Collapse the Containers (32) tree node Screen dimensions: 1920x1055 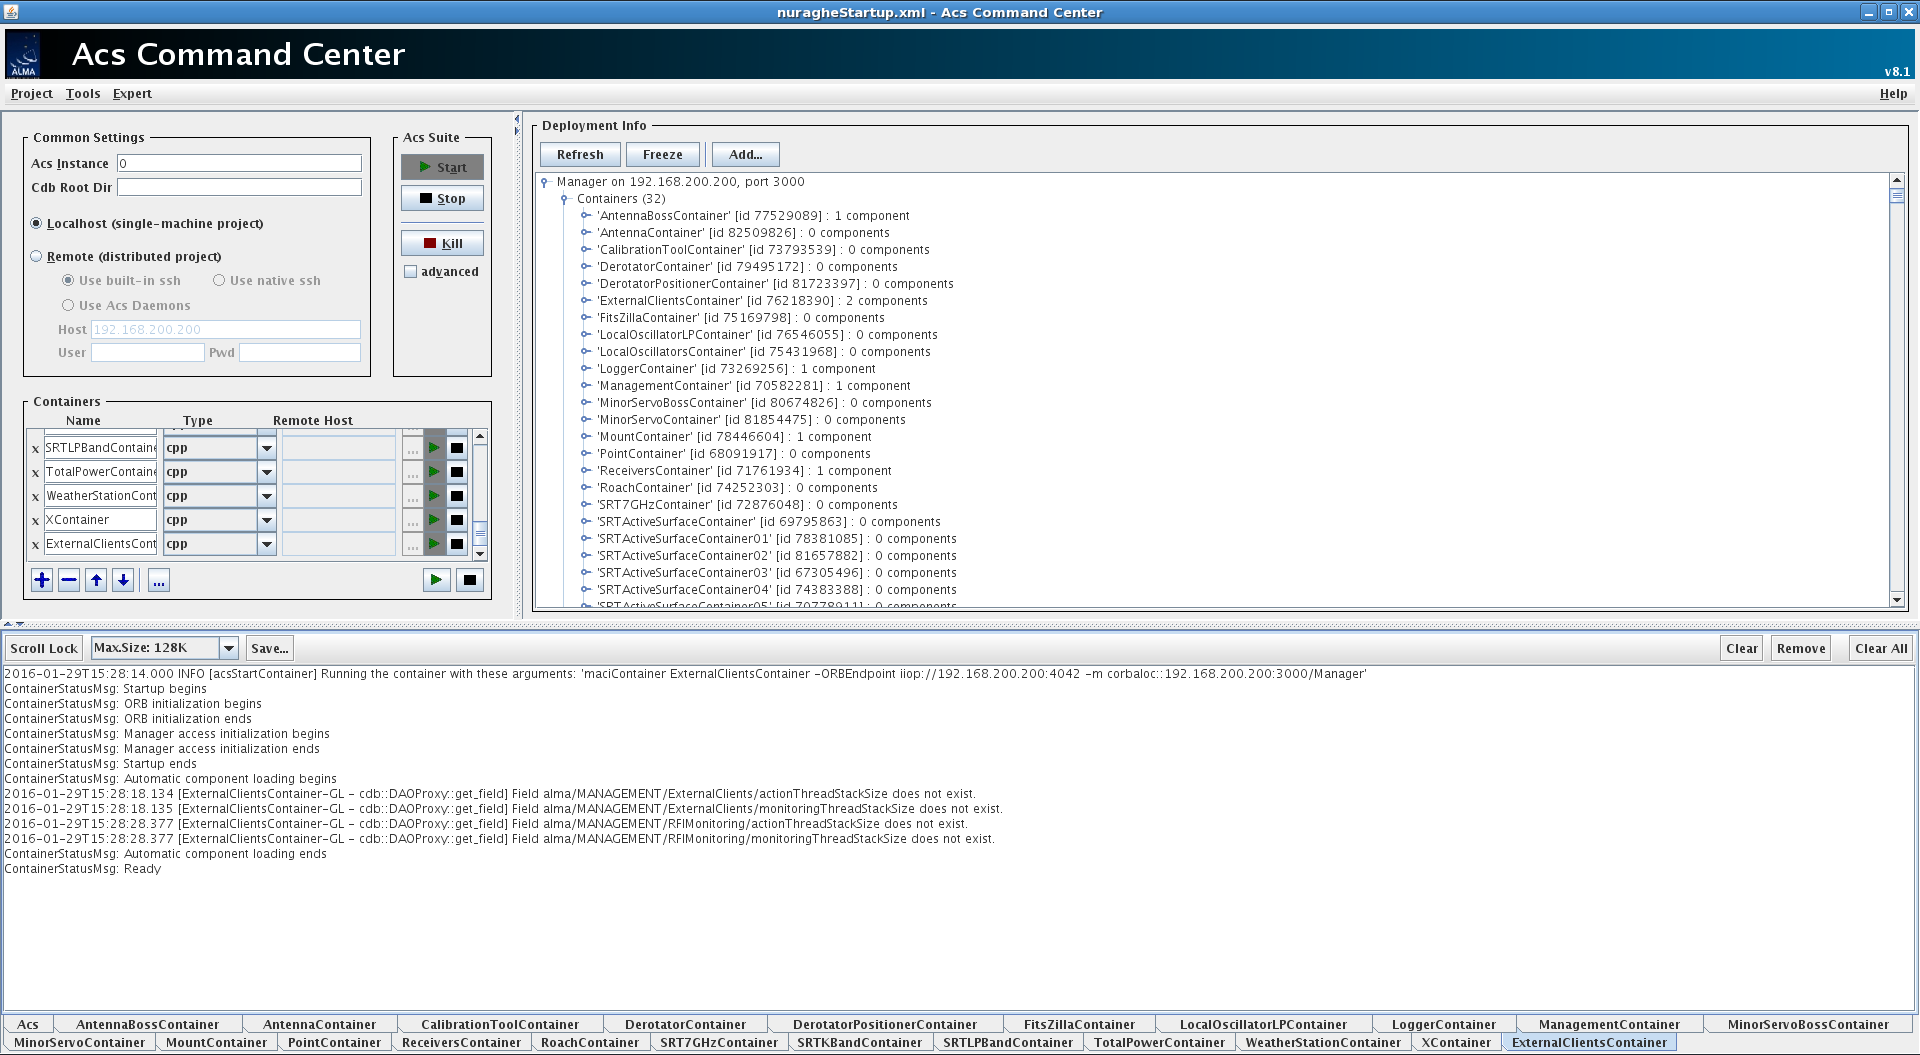tap(564, 199)
